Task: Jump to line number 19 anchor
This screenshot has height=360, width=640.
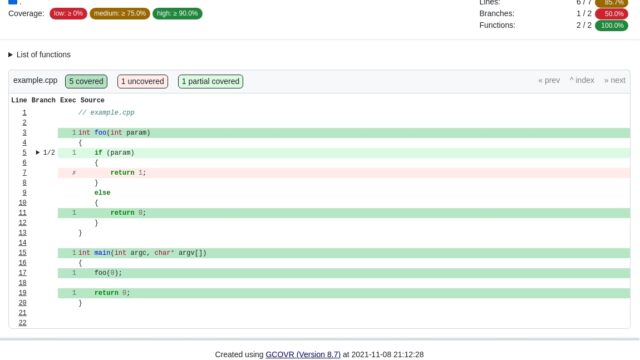Action: coord(22,293)
